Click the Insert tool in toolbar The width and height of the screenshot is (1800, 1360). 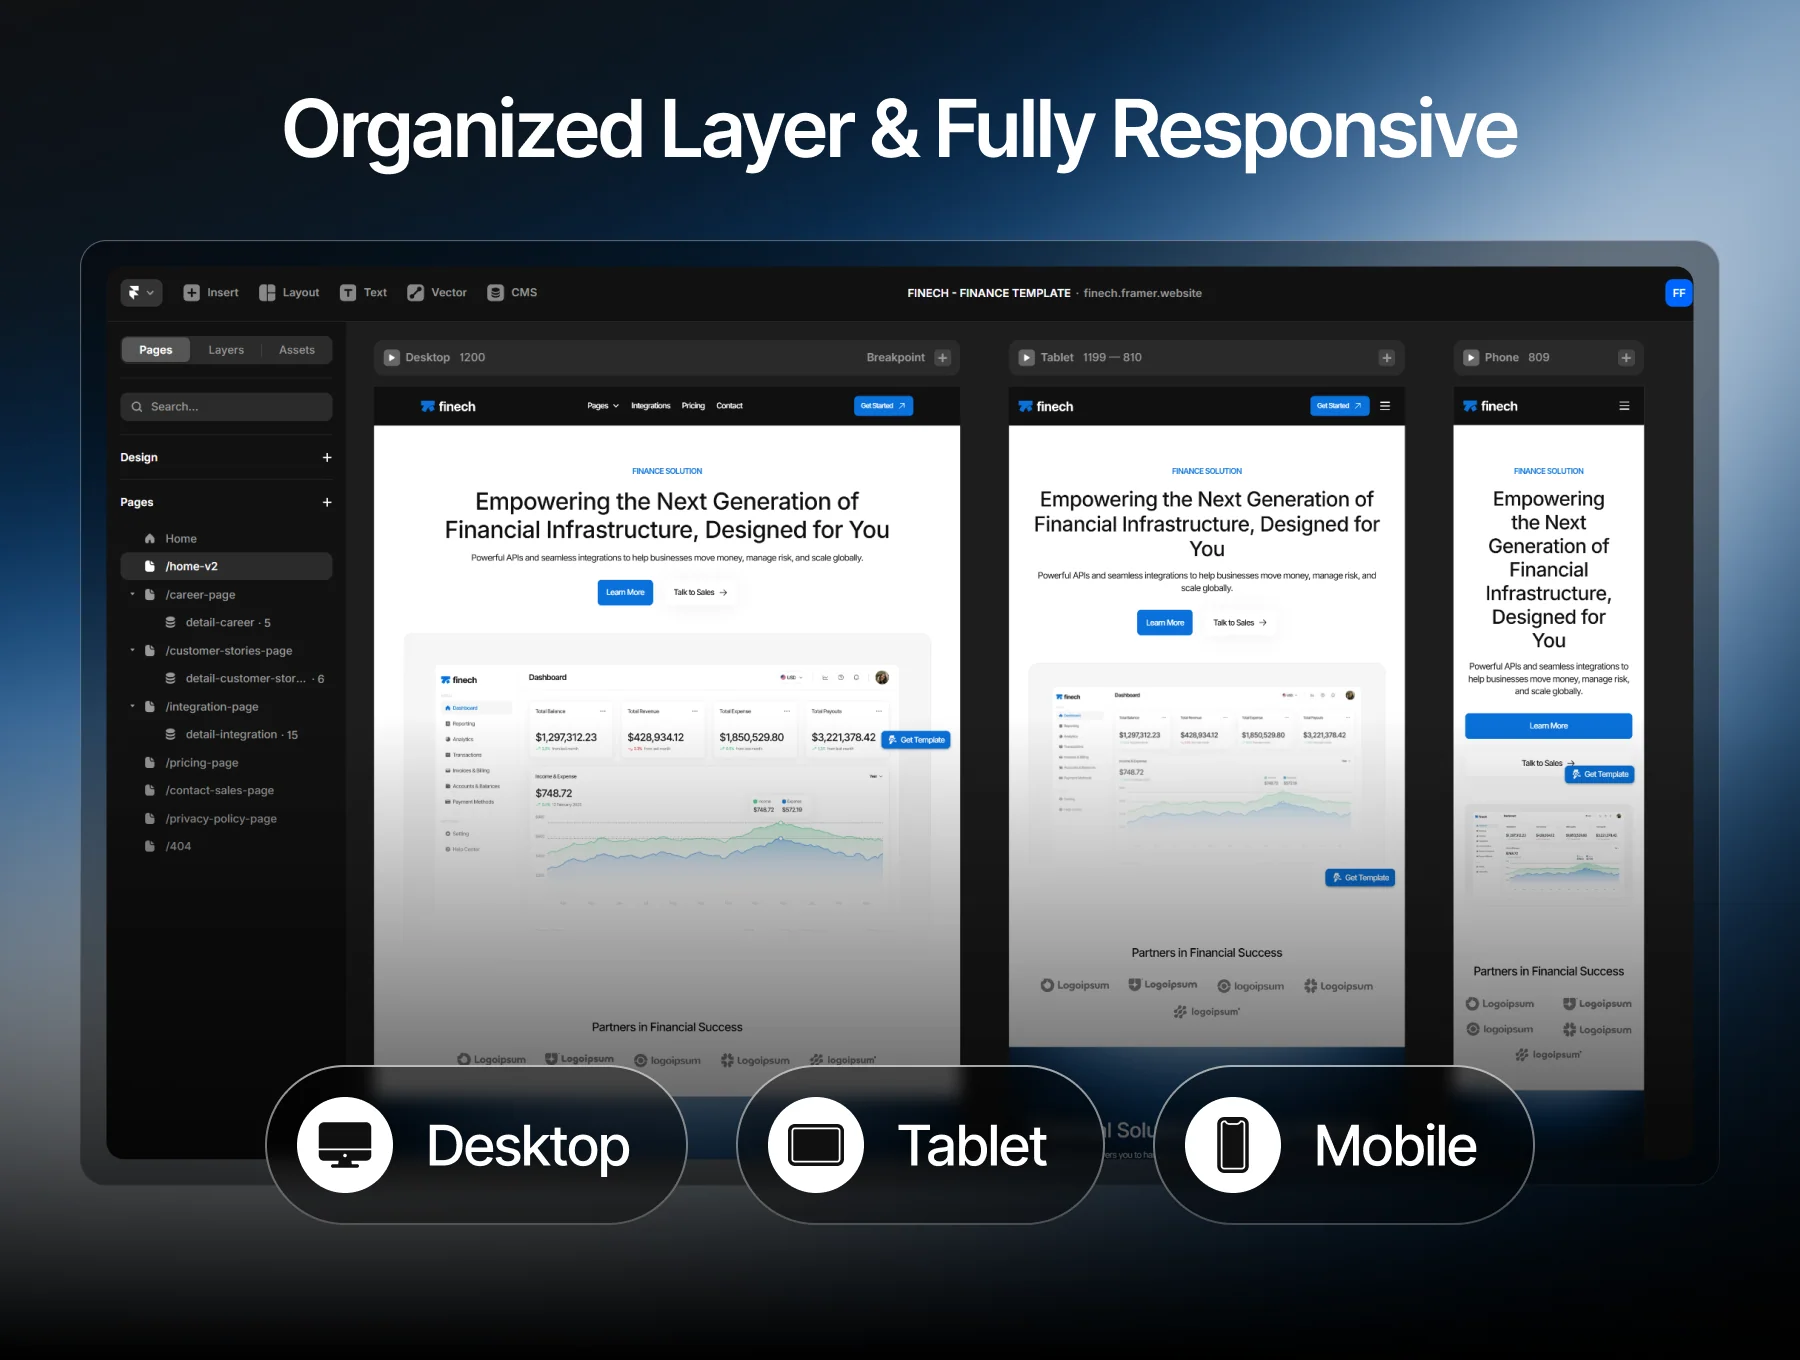click(211, 293)
